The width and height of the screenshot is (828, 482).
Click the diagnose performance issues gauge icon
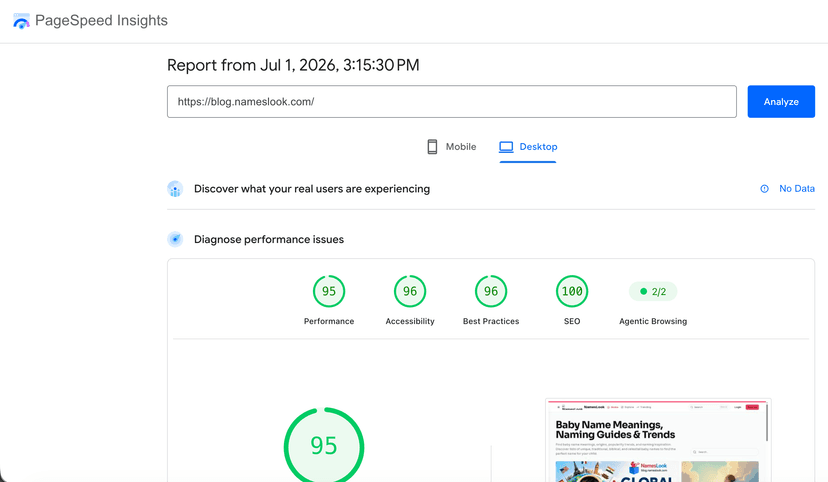click(175, 239)
